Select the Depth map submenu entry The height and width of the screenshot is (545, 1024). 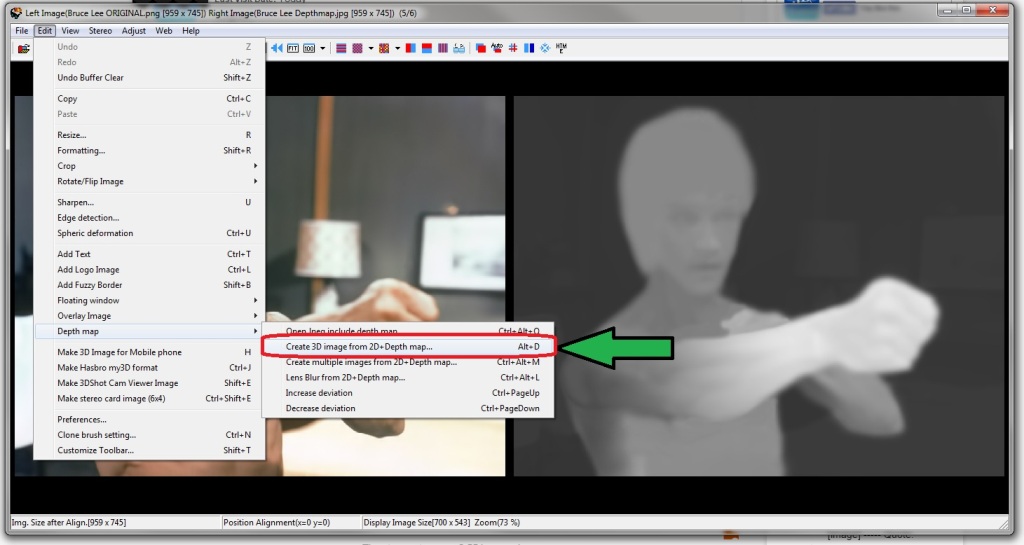[x=150, y=332]
